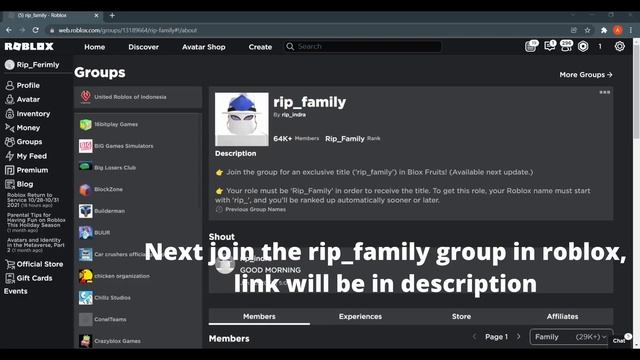Open the group's three-dot options menu
Screen dimensions: 640x360
604,92
